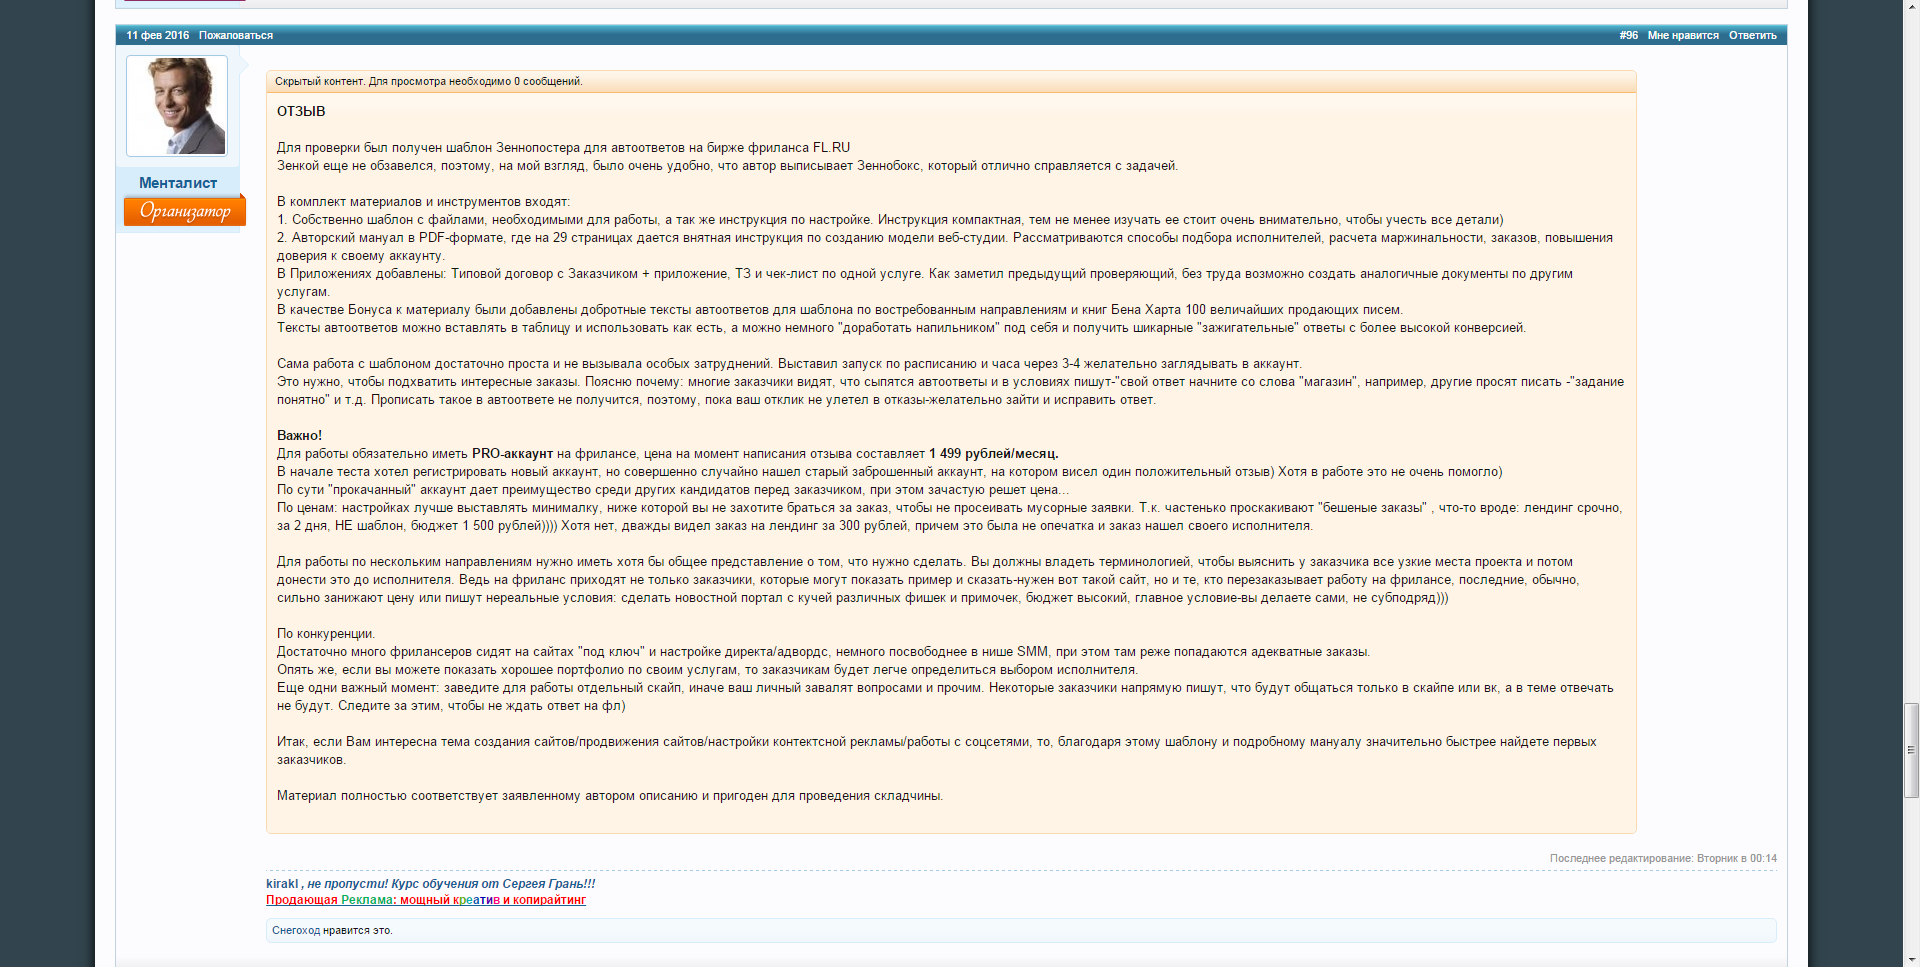Open signature link about Сергей Грань course
Screen dimensions: 1920x967
pyautogui.click(x=450, y=883)
